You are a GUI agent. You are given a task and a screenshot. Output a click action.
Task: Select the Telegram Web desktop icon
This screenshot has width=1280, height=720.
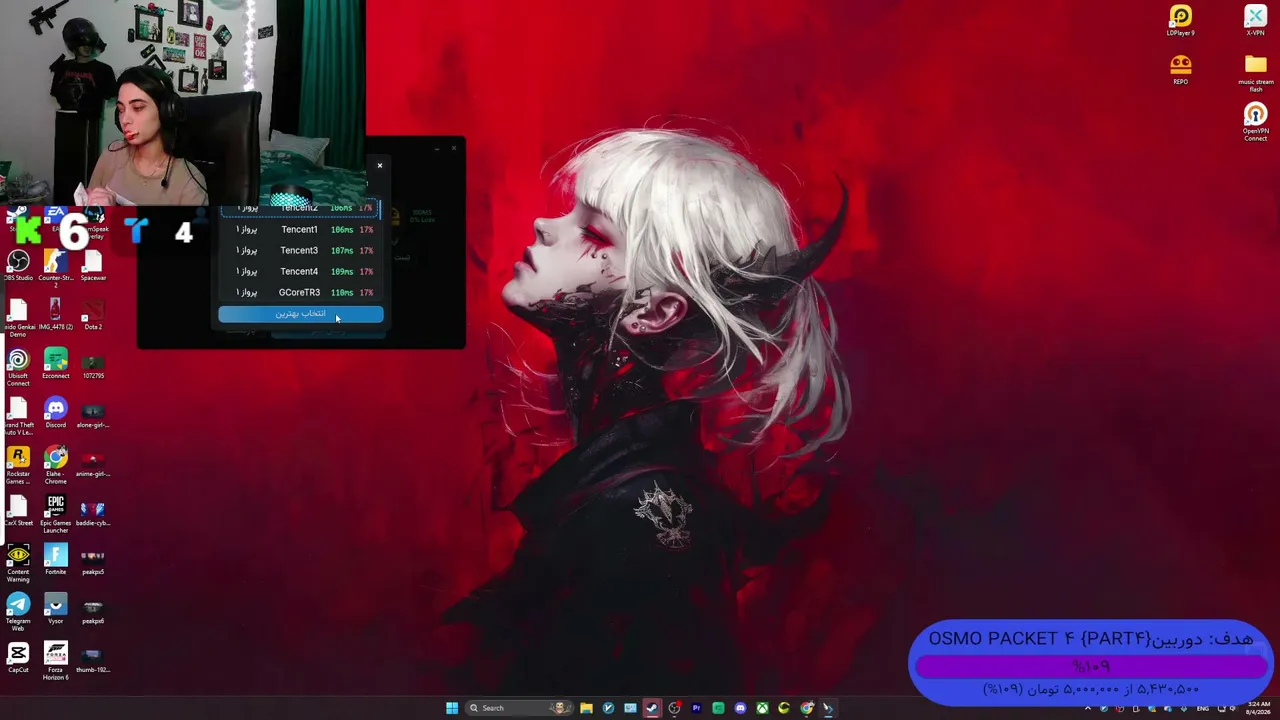point(18,612)
